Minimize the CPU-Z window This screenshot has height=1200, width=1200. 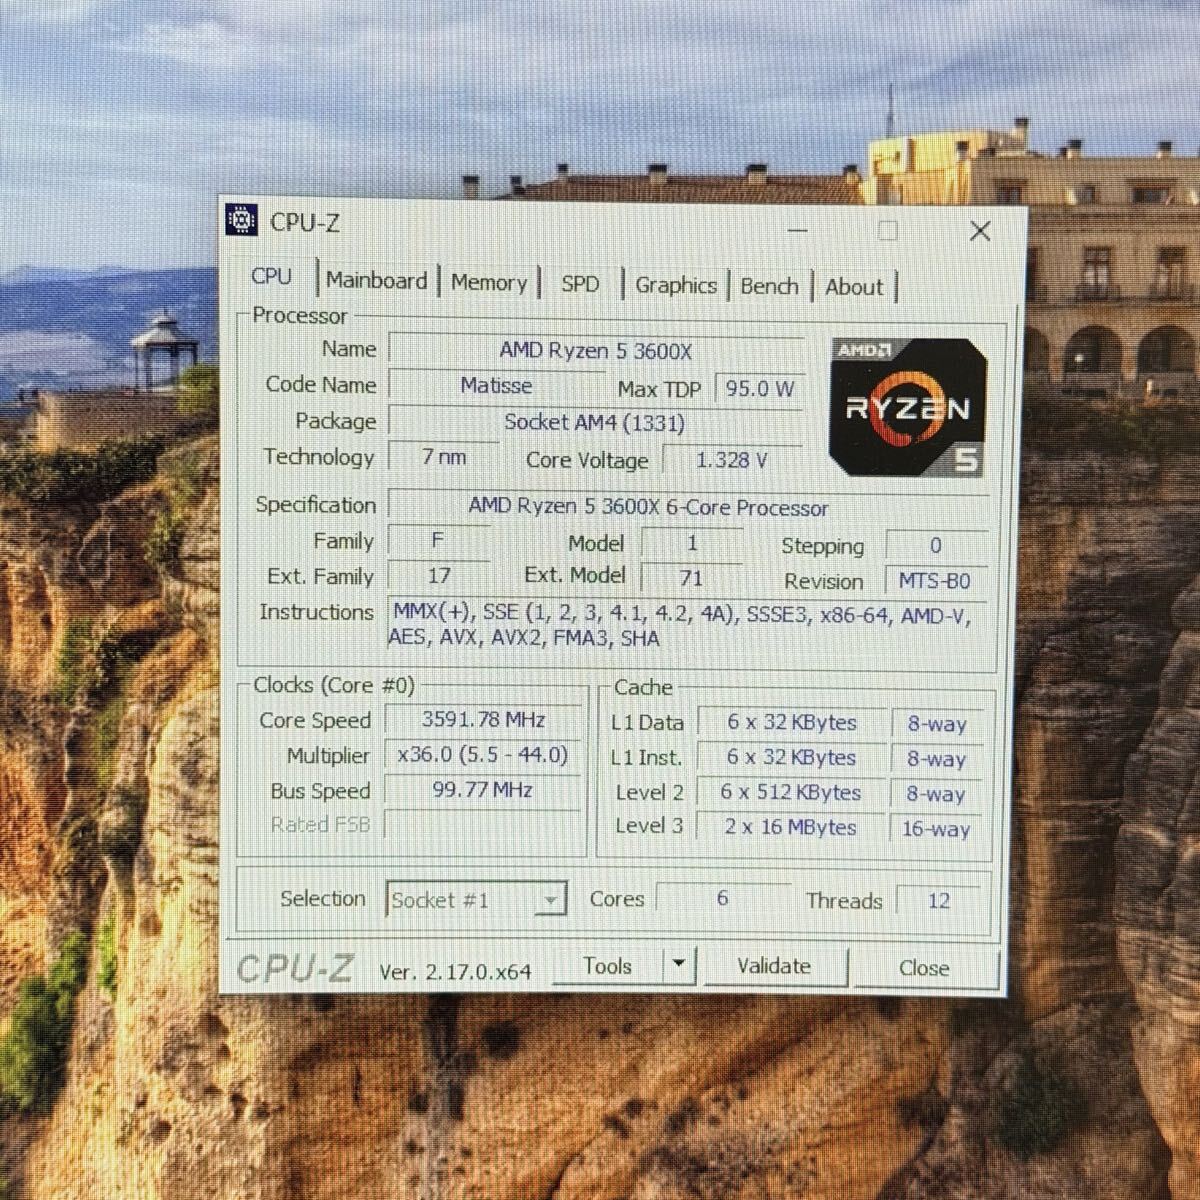(797, 230)
